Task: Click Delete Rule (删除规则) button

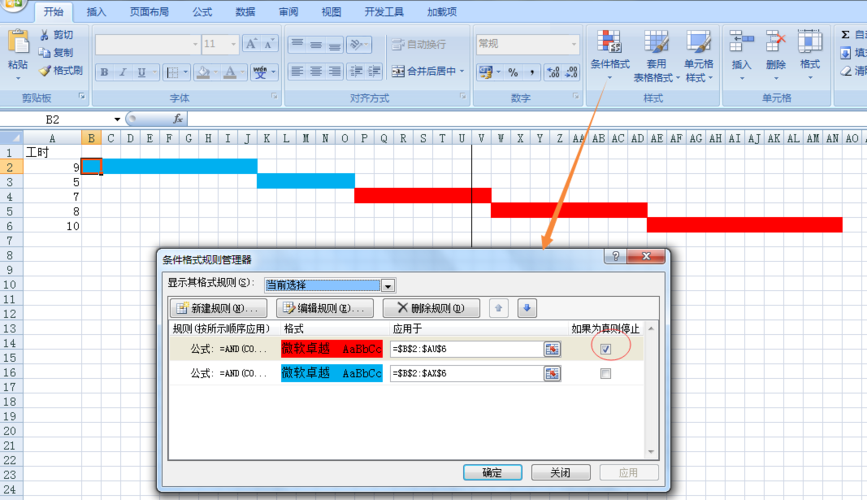Action: [431, 308]
